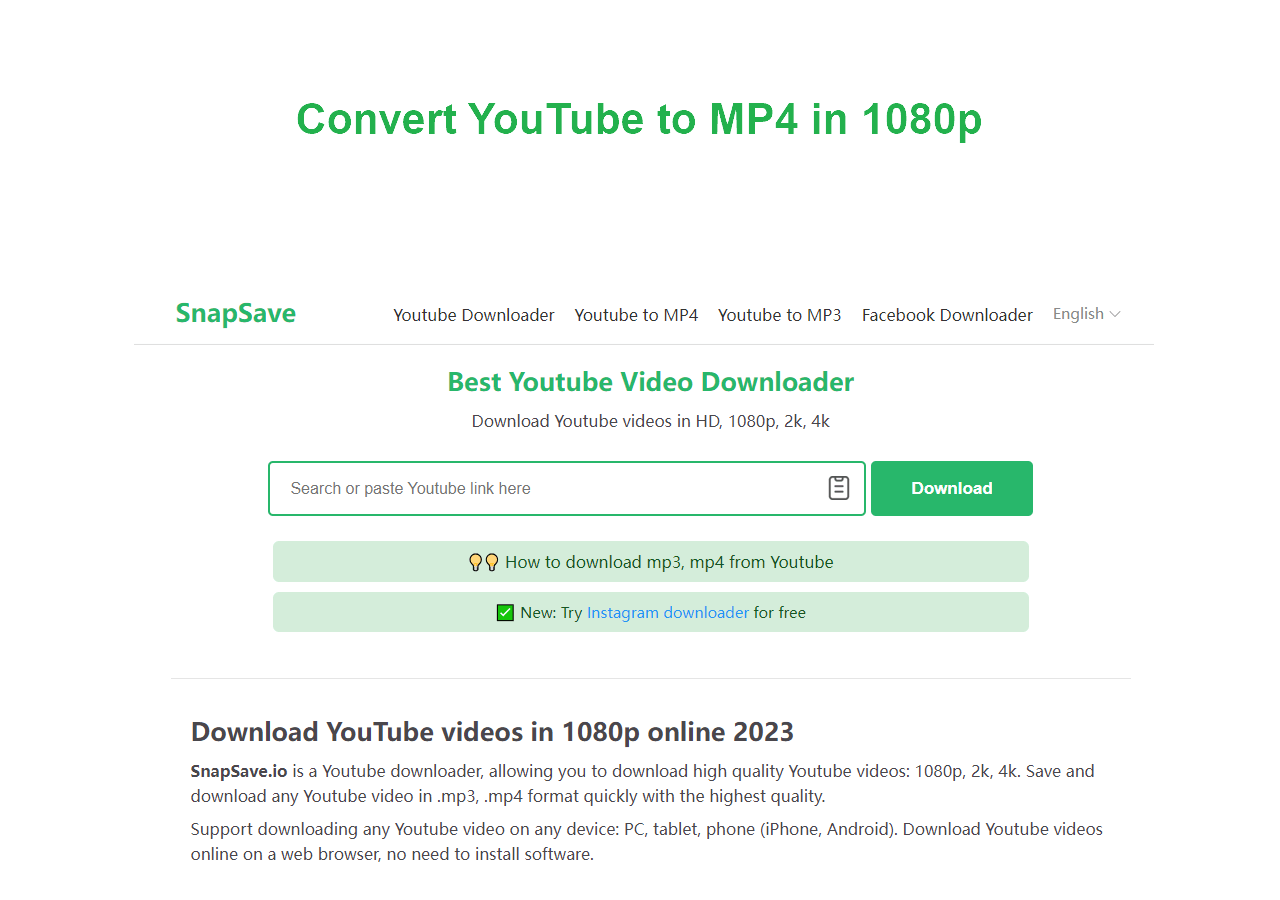The width and height of the screenshot is (1280, 900).
Task: Click the green checkmark icon beside "New"
Action: 505,612
